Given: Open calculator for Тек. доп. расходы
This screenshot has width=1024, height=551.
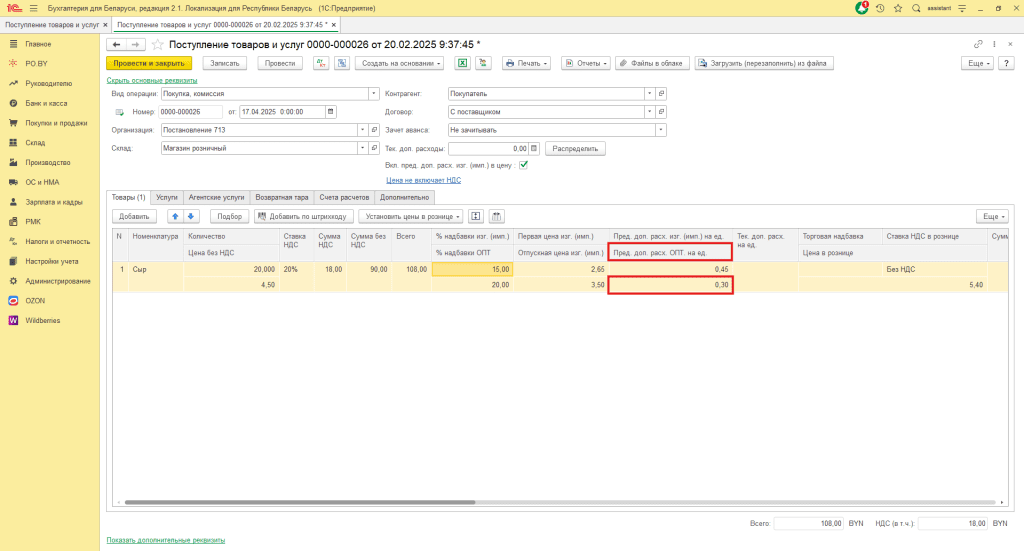Looking at the screenshot, I should point(534,149).
